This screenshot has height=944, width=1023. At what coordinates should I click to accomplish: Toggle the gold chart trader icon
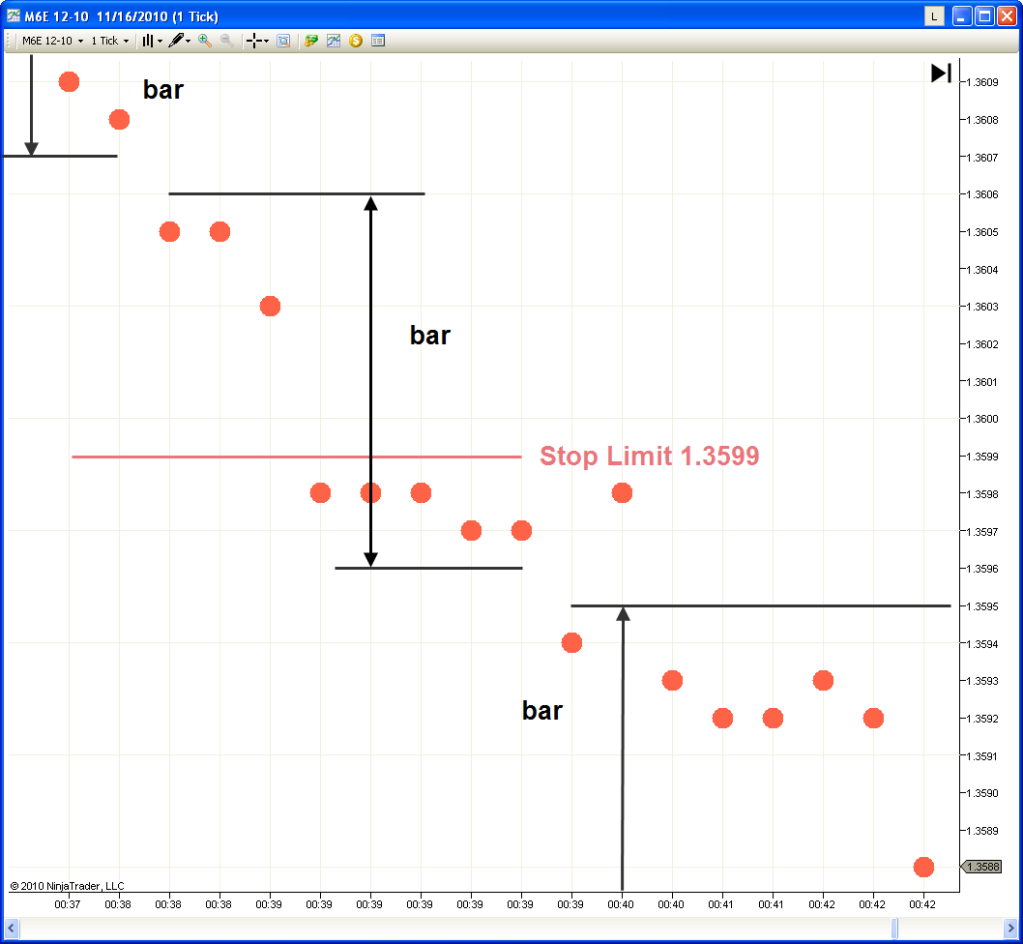point(355,41)
